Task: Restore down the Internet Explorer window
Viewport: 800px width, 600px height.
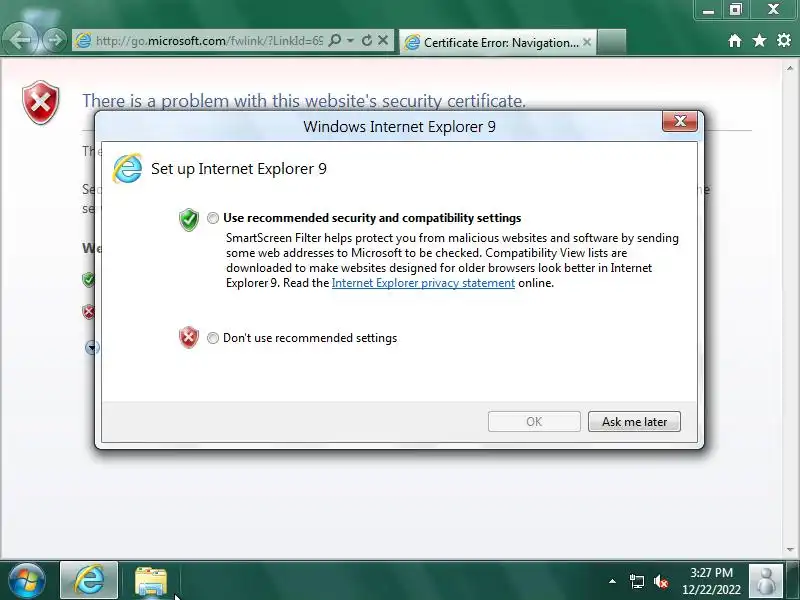Action: [x=735, y=10]
